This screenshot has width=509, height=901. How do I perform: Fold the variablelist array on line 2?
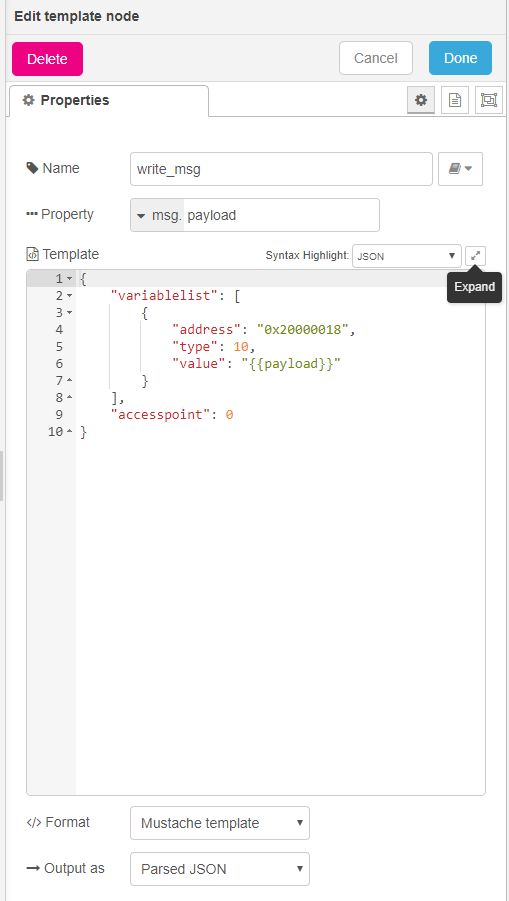pos(70,296)
